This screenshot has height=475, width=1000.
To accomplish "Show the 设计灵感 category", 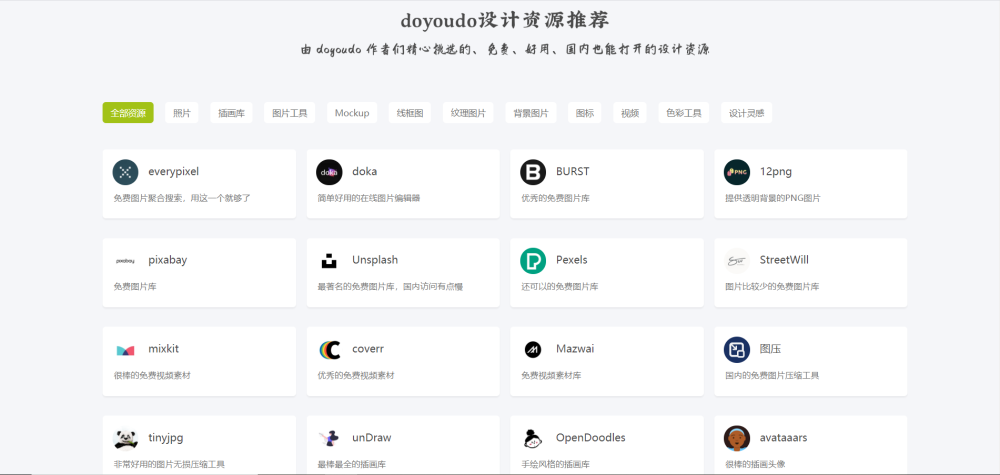I will pos(747,113).
